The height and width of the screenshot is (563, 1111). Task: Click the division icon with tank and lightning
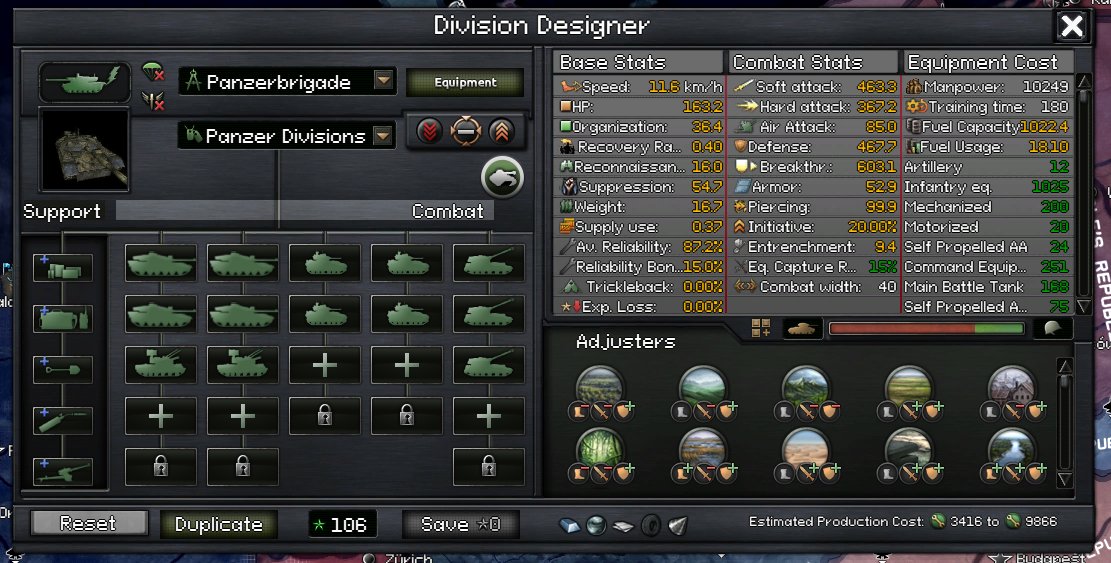[x=85, y=82]
